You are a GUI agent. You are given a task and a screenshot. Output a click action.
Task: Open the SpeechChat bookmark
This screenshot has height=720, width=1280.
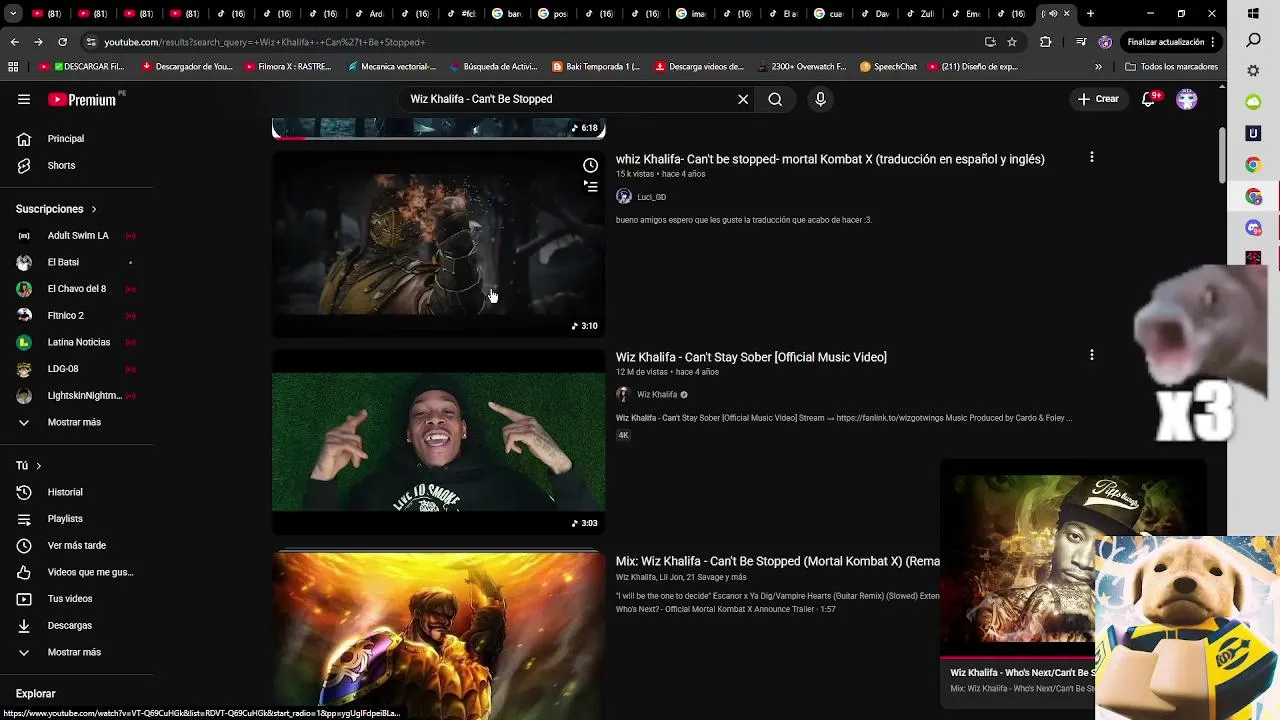[x=888, y=67]
